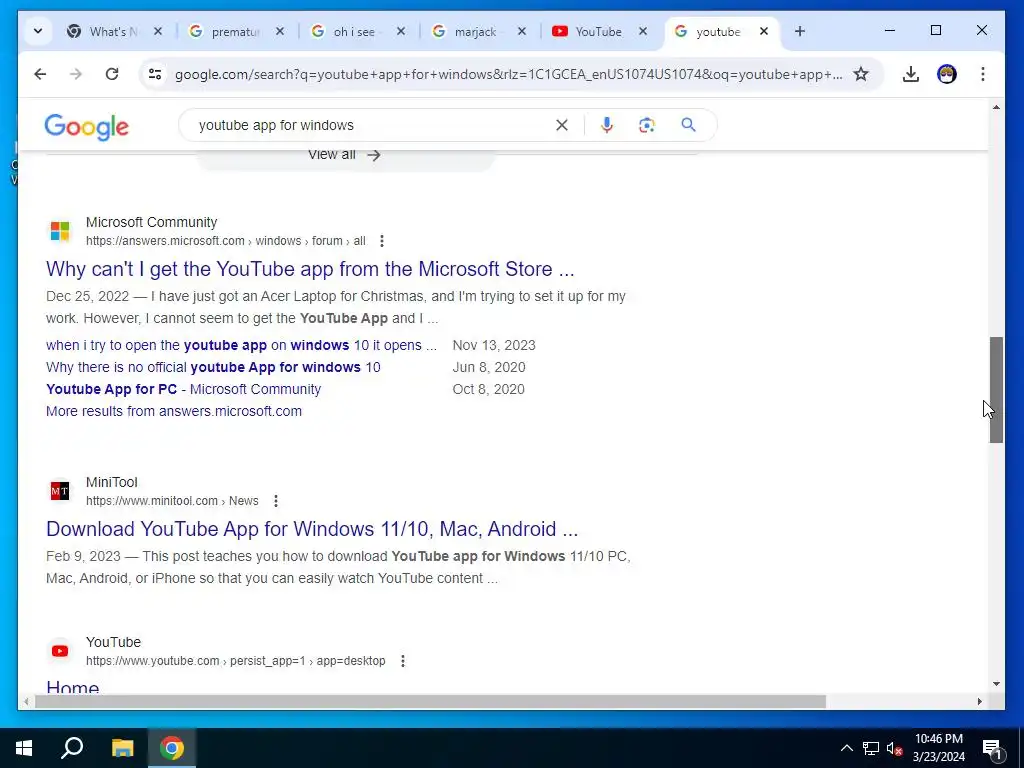This screenshot has width=1024, height=768.
Task: Close the YouTube tab
Action: tap(643, 31)
